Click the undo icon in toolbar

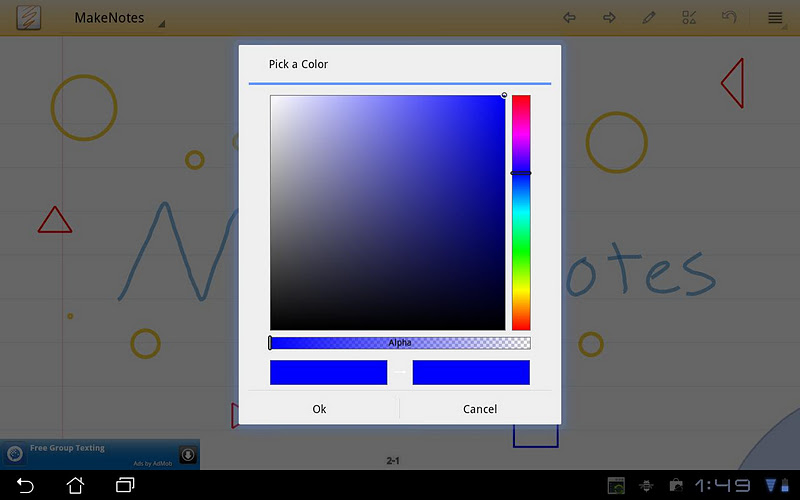pos(729,17)
